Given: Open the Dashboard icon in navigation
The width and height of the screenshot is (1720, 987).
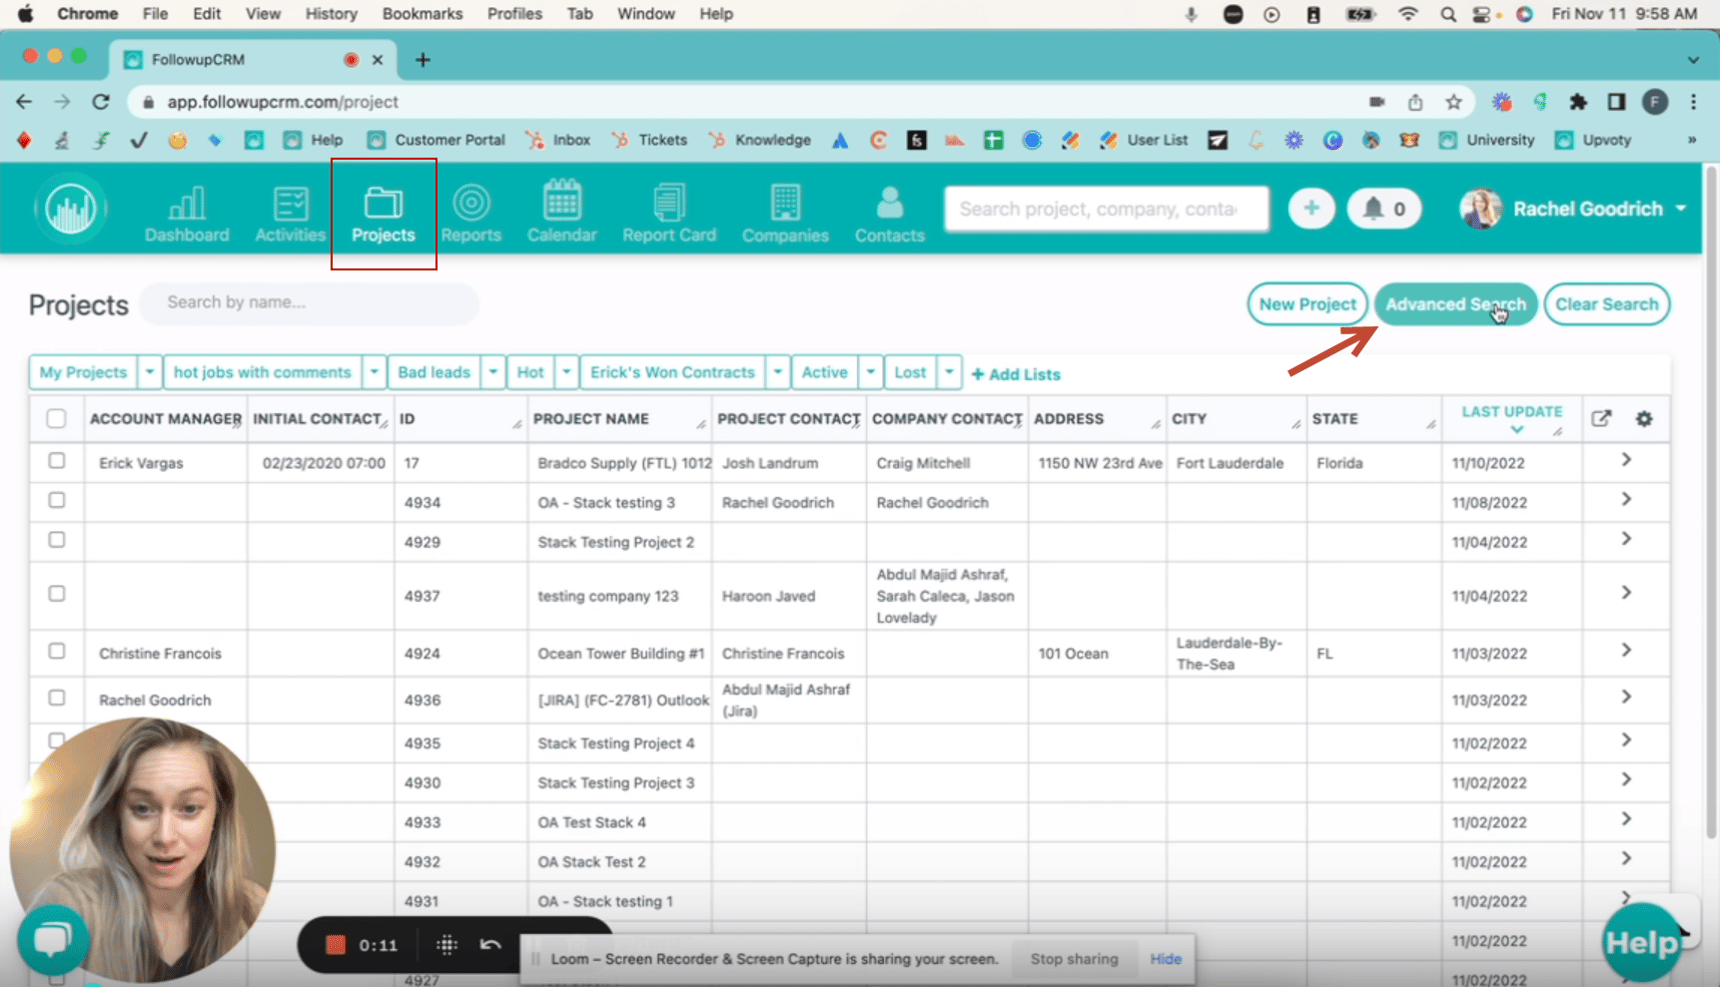Looking at the screenshot, I should (x=187, y=204).
